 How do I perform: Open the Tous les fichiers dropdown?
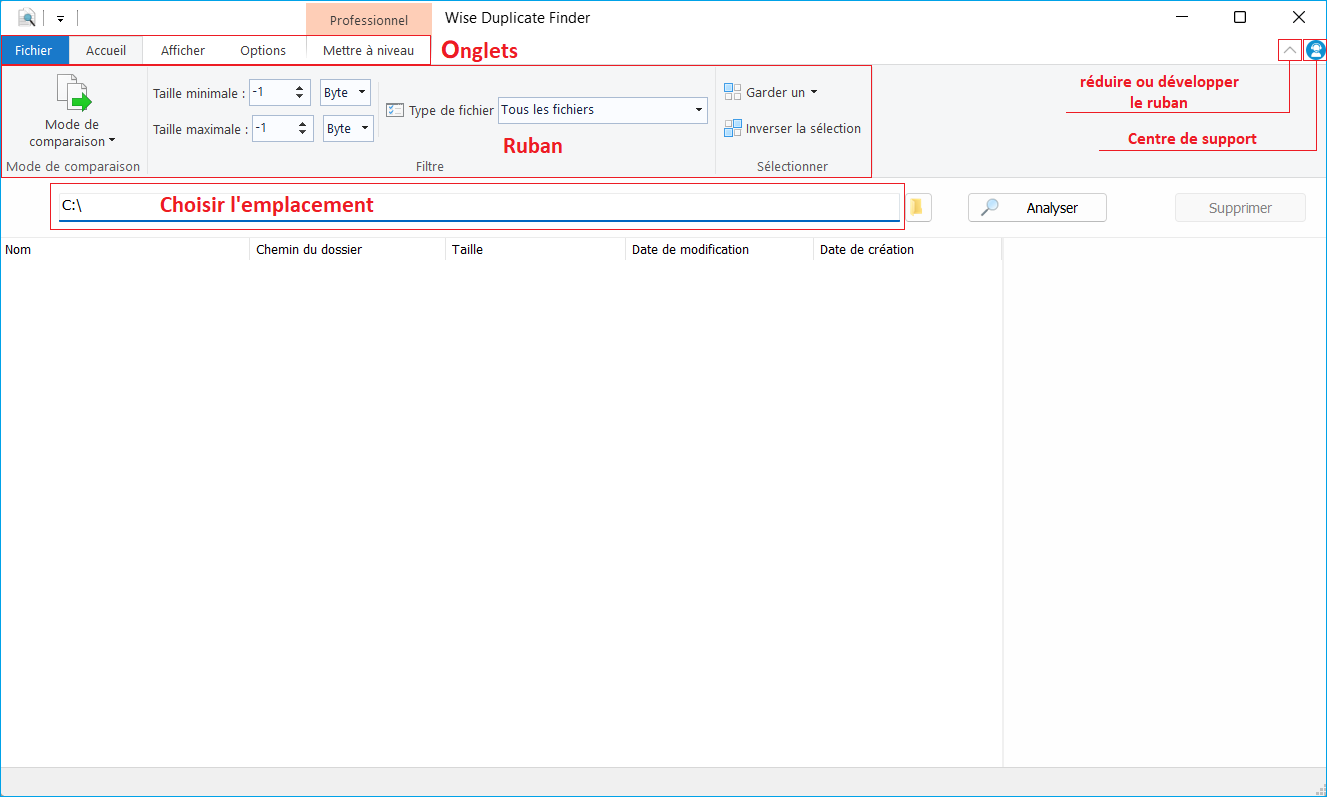603,110
